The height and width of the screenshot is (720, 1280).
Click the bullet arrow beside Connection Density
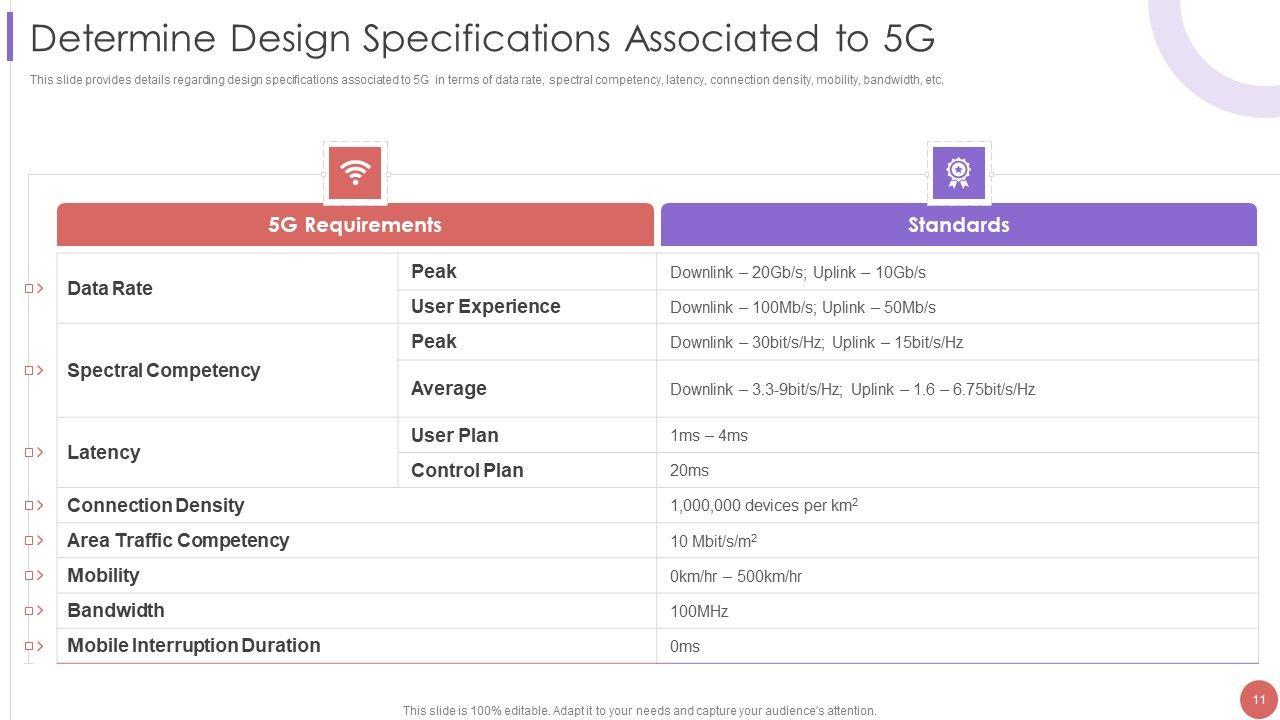[x=35, y=505]
